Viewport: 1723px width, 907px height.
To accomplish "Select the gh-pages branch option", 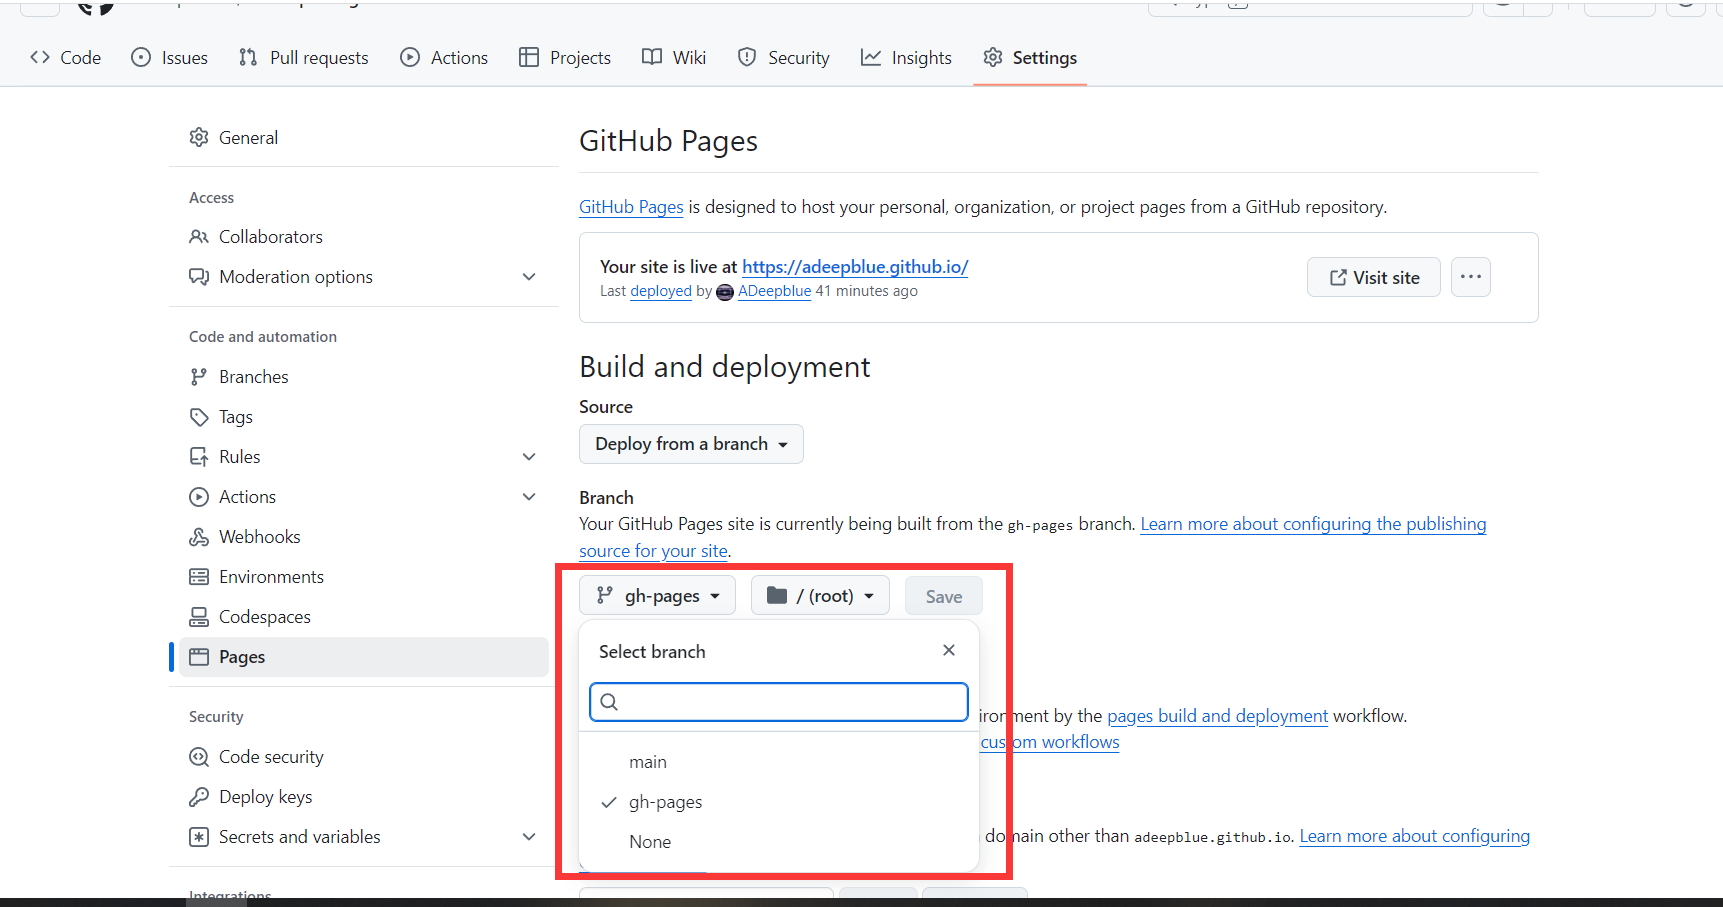I will [779, 802].
